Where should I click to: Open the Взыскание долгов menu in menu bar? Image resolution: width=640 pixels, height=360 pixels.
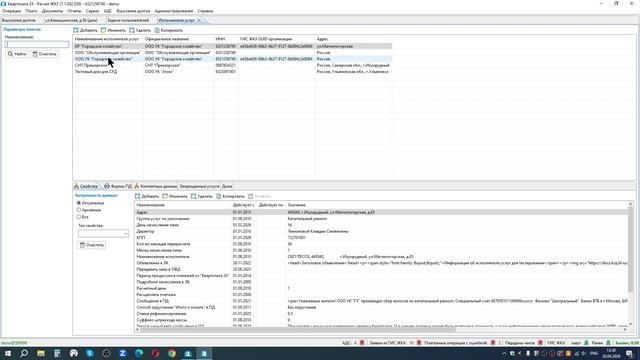click(x=133, y=11)
